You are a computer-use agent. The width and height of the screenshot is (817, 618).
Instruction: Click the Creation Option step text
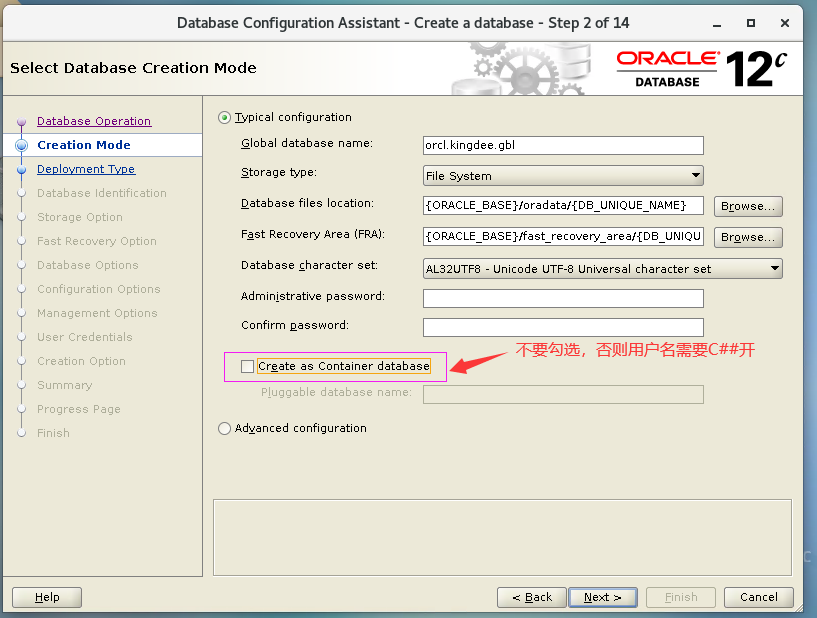tap(81, 361)
